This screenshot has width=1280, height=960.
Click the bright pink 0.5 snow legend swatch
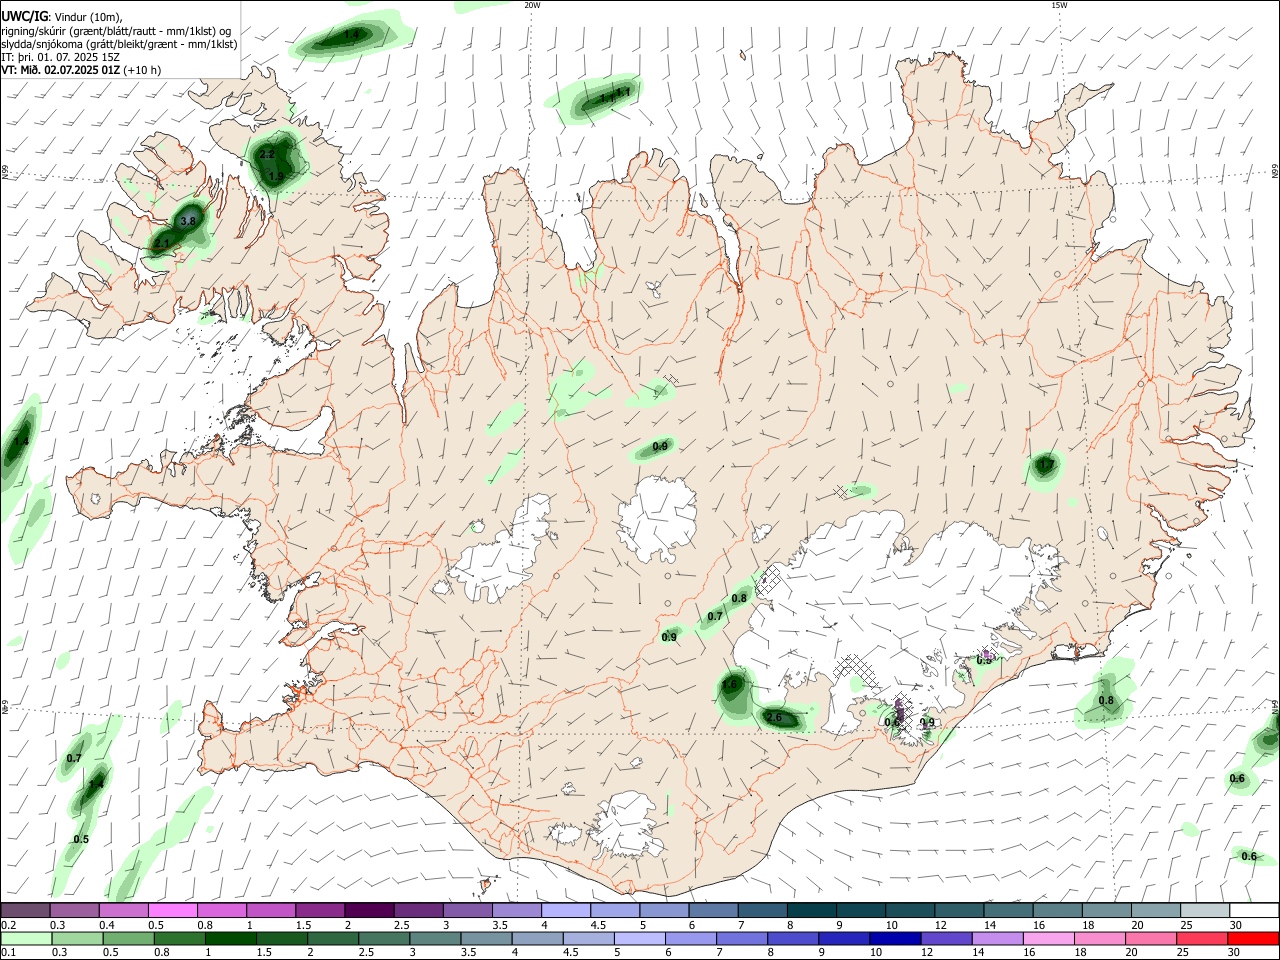(x=172, y=911)
